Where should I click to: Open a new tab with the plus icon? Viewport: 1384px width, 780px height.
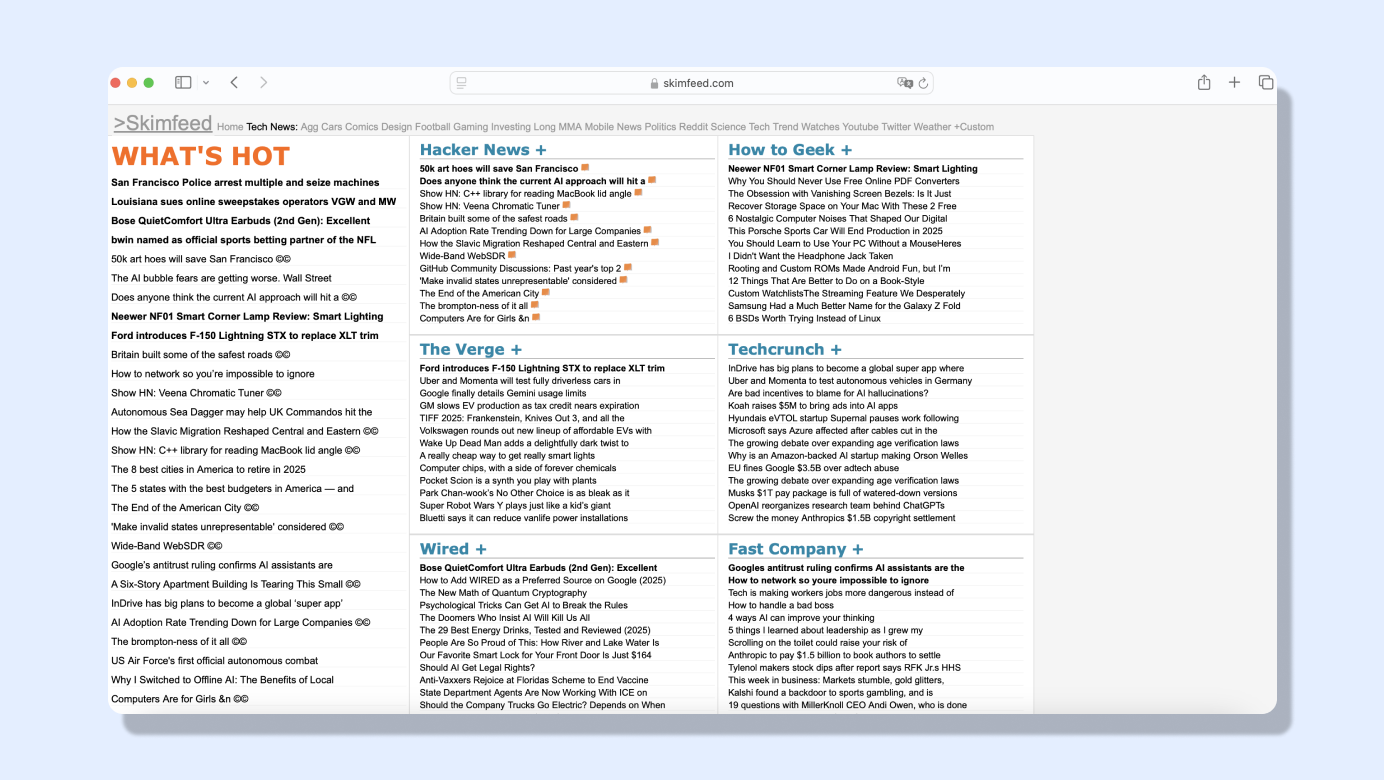point(1235,83)
